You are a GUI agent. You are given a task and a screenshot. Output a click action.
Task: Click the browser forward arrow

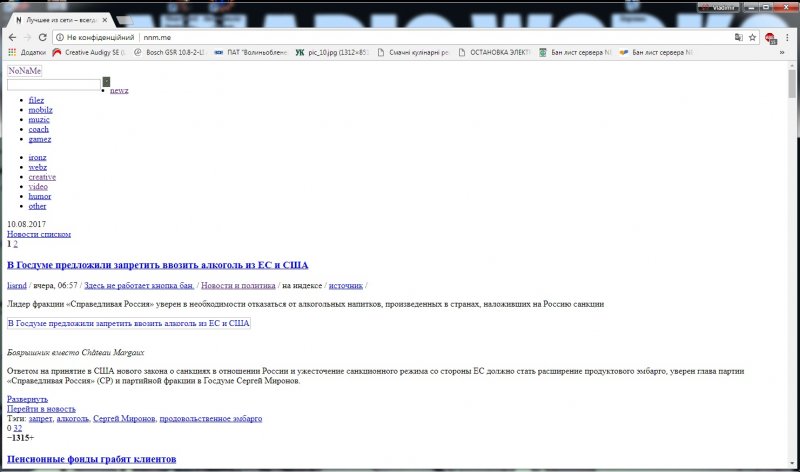point(28,37)
